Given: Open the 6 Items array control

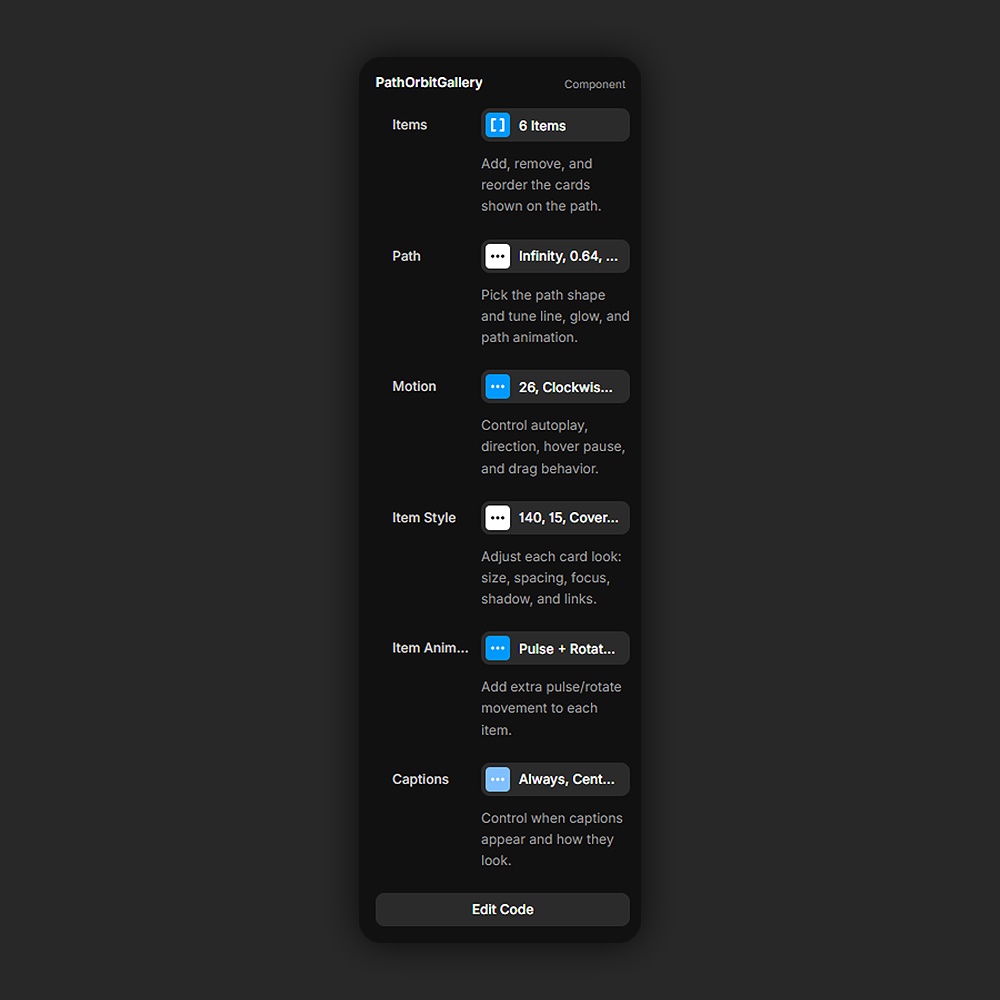Looking at the screenshot, I should 555,125.
